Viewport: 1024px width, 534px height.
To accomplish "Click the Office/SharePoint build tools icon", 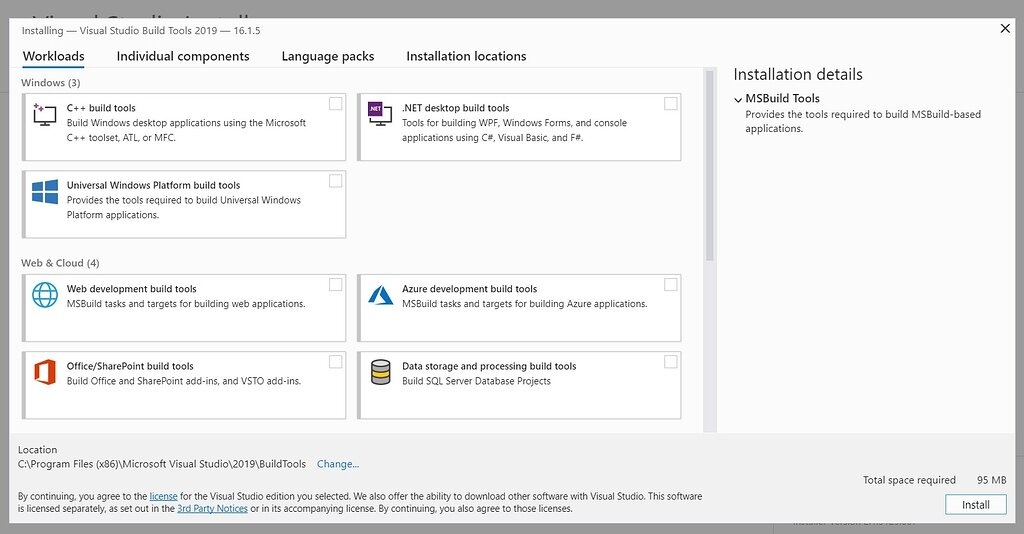I will [x=45, y=372].
